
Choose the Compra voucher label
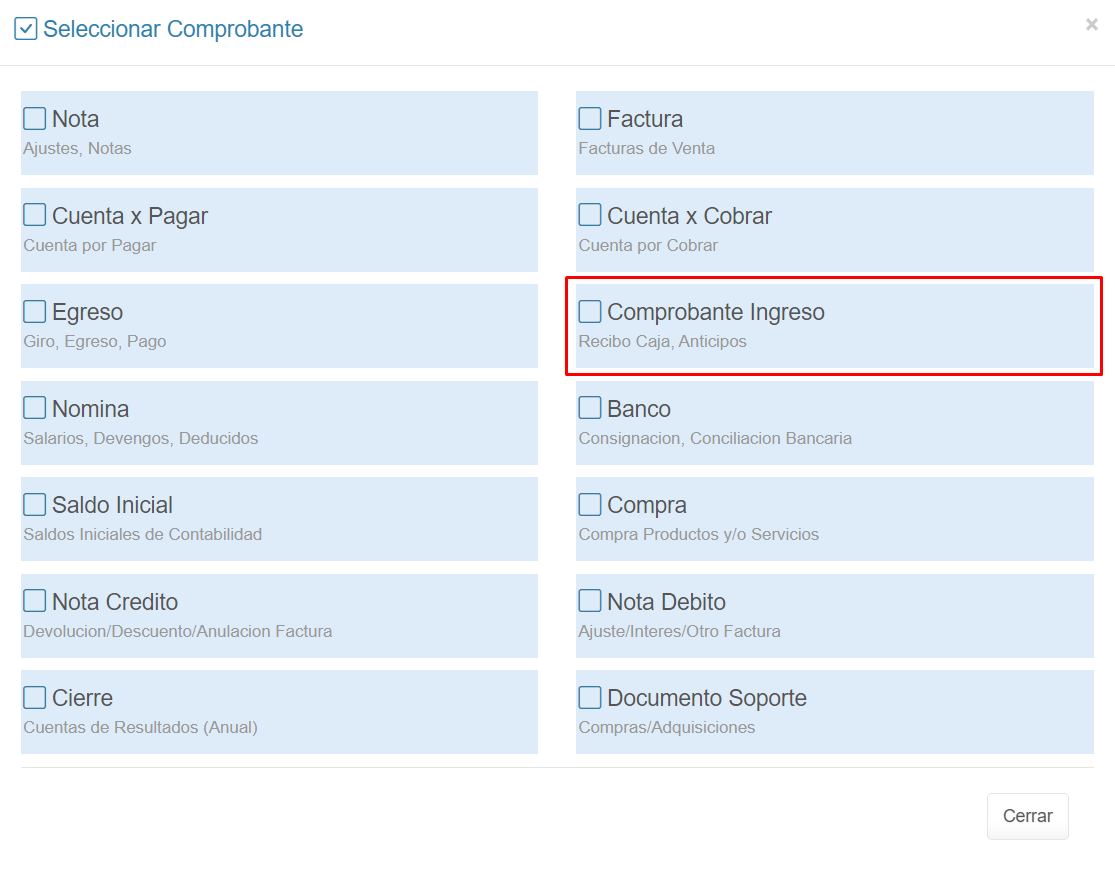point(646,505)
